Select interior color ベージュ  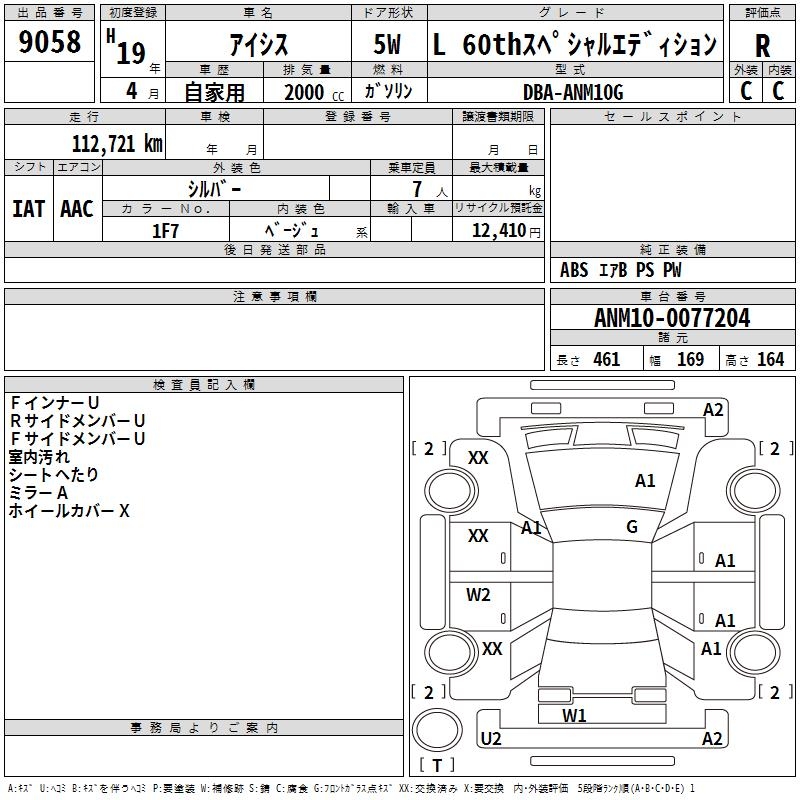(x=292, y=230)
